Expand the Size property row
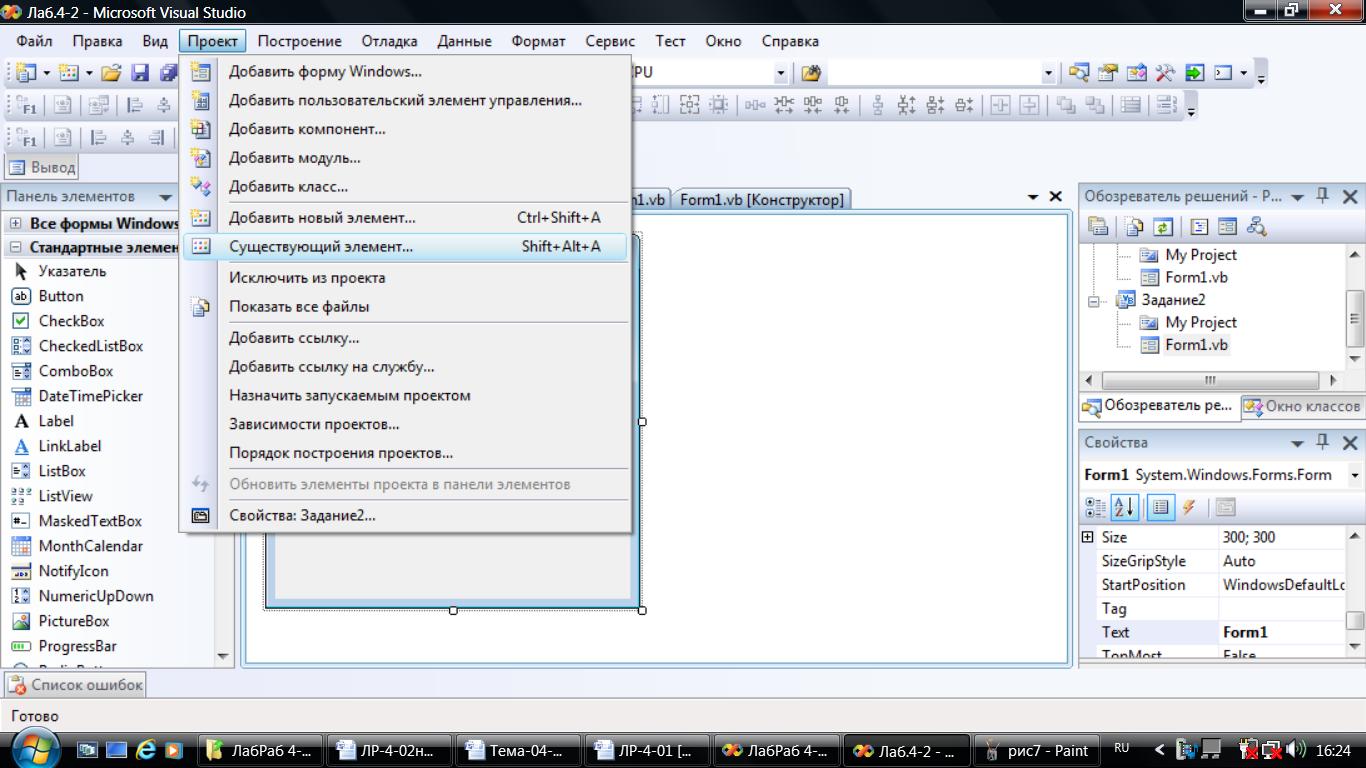 [x=1088, y=537]
